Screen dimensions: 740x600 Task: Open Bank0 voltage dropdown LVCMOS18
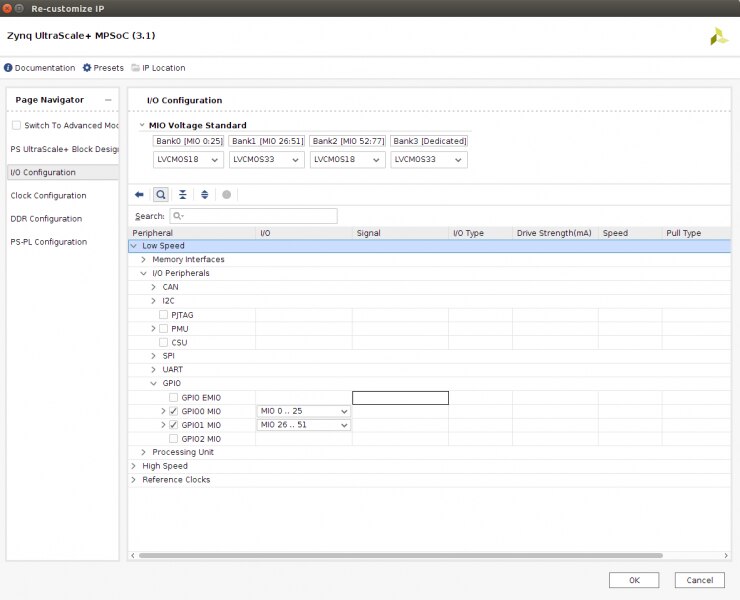coord(188,160)
